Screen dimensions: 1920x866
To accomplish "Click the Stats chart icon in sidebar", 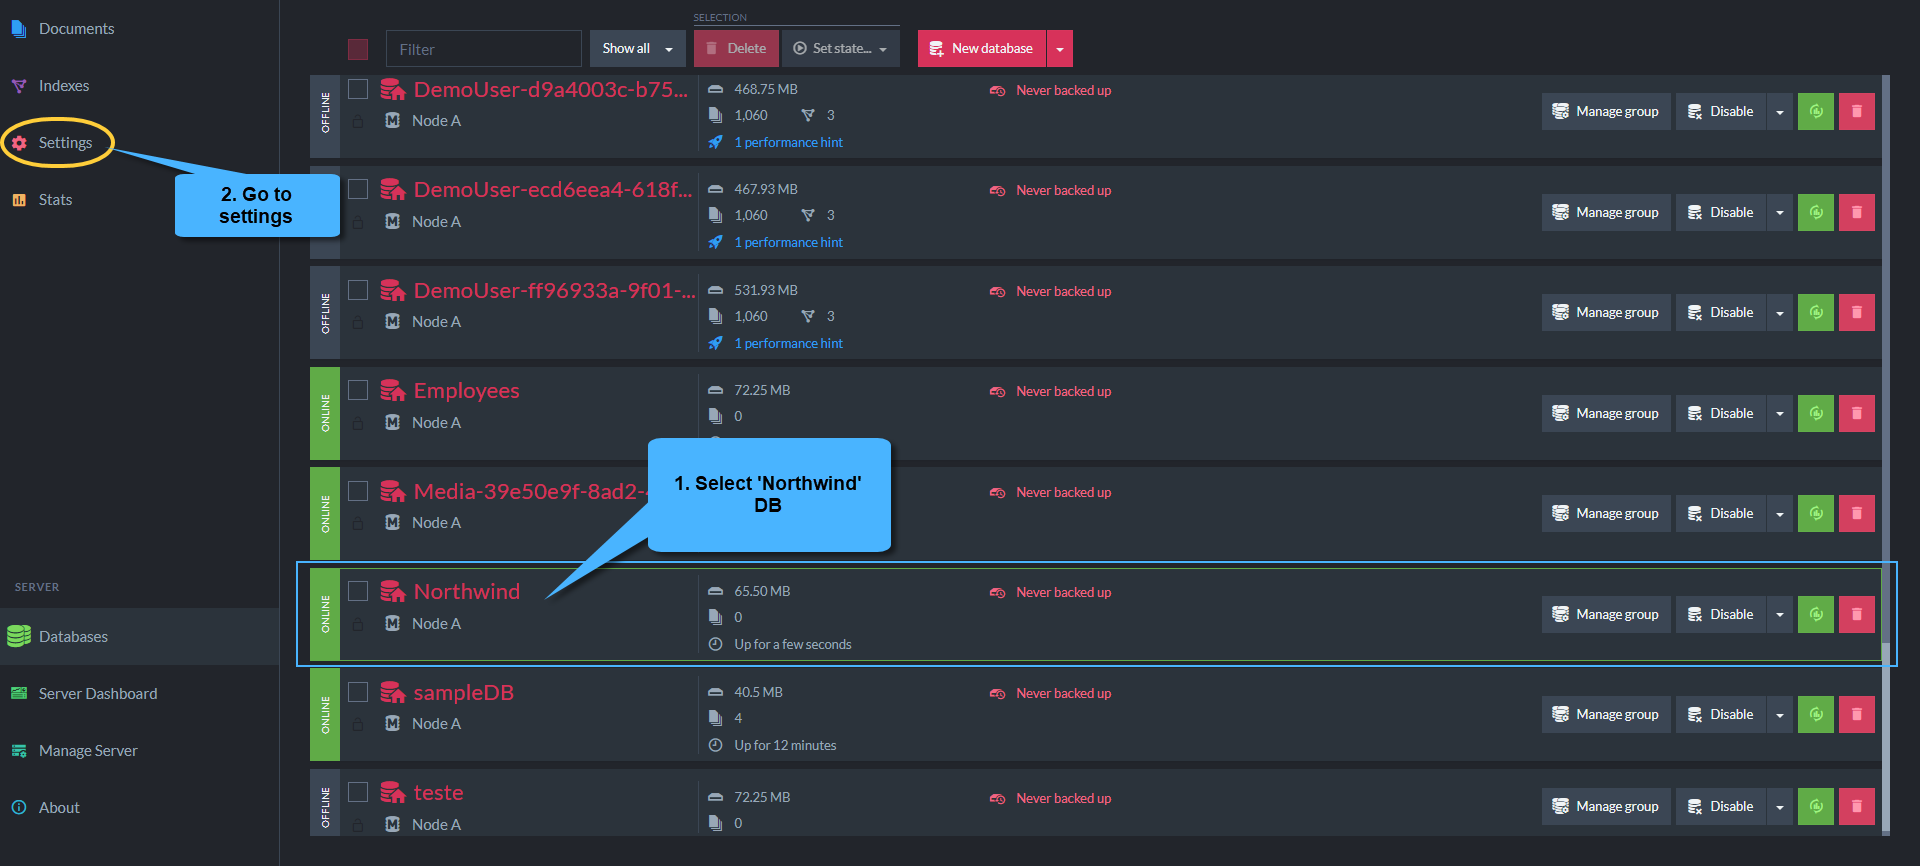I will [19, 200].
